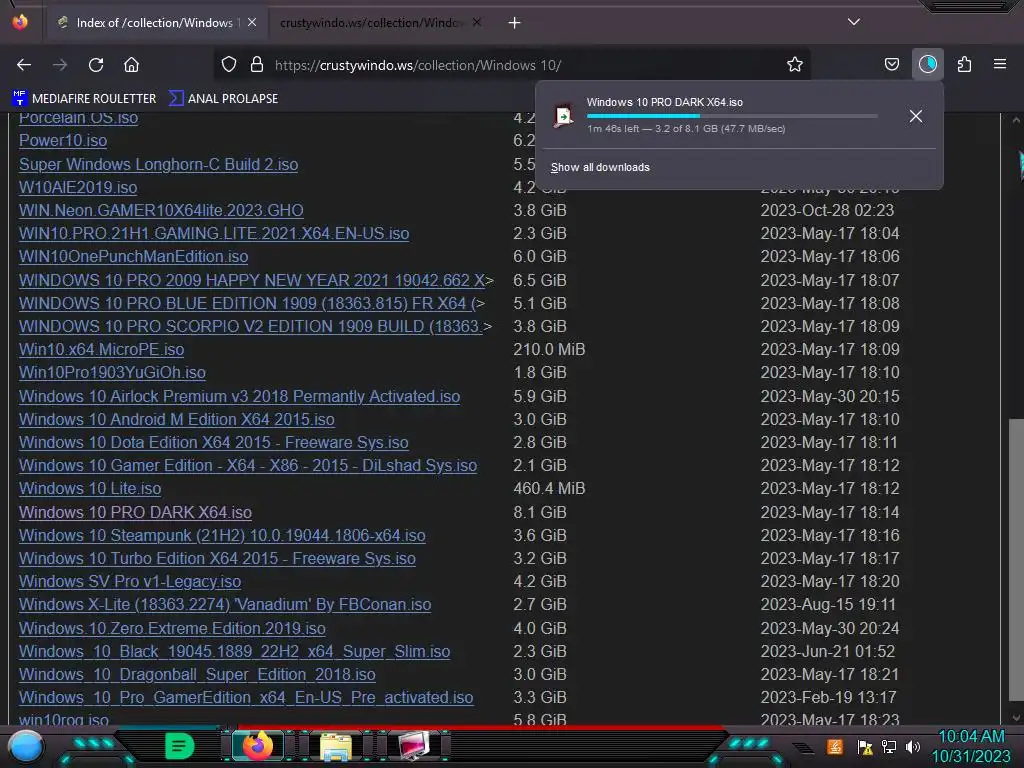
Task: Open the Save to Pocket button
Action: pyautogui.click(x=891, y=64)
